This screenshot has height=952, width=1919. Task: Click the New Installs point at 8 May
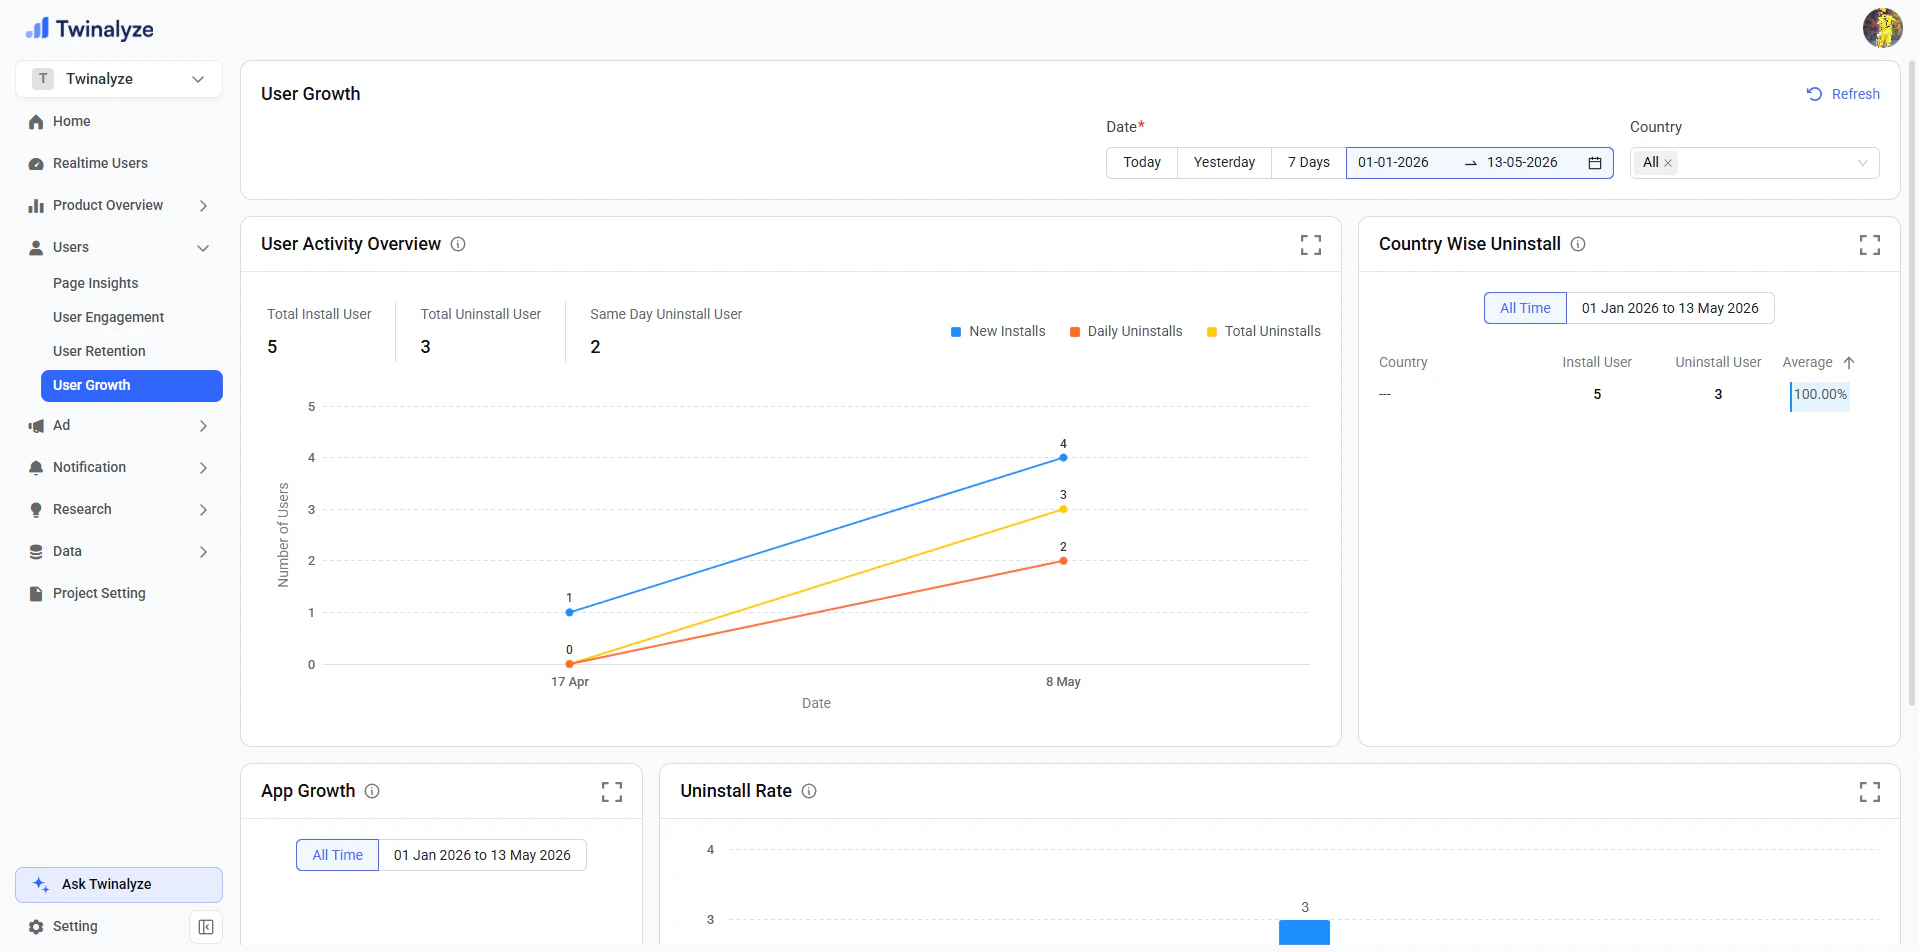tap(1063, 458)
